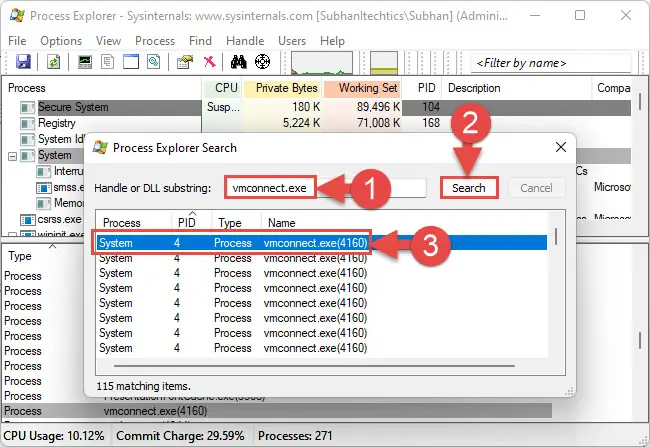The width and height of the screenshot is (650, 447).
Task: Sort main list by Process column header
Action: [x=102, y=88]
